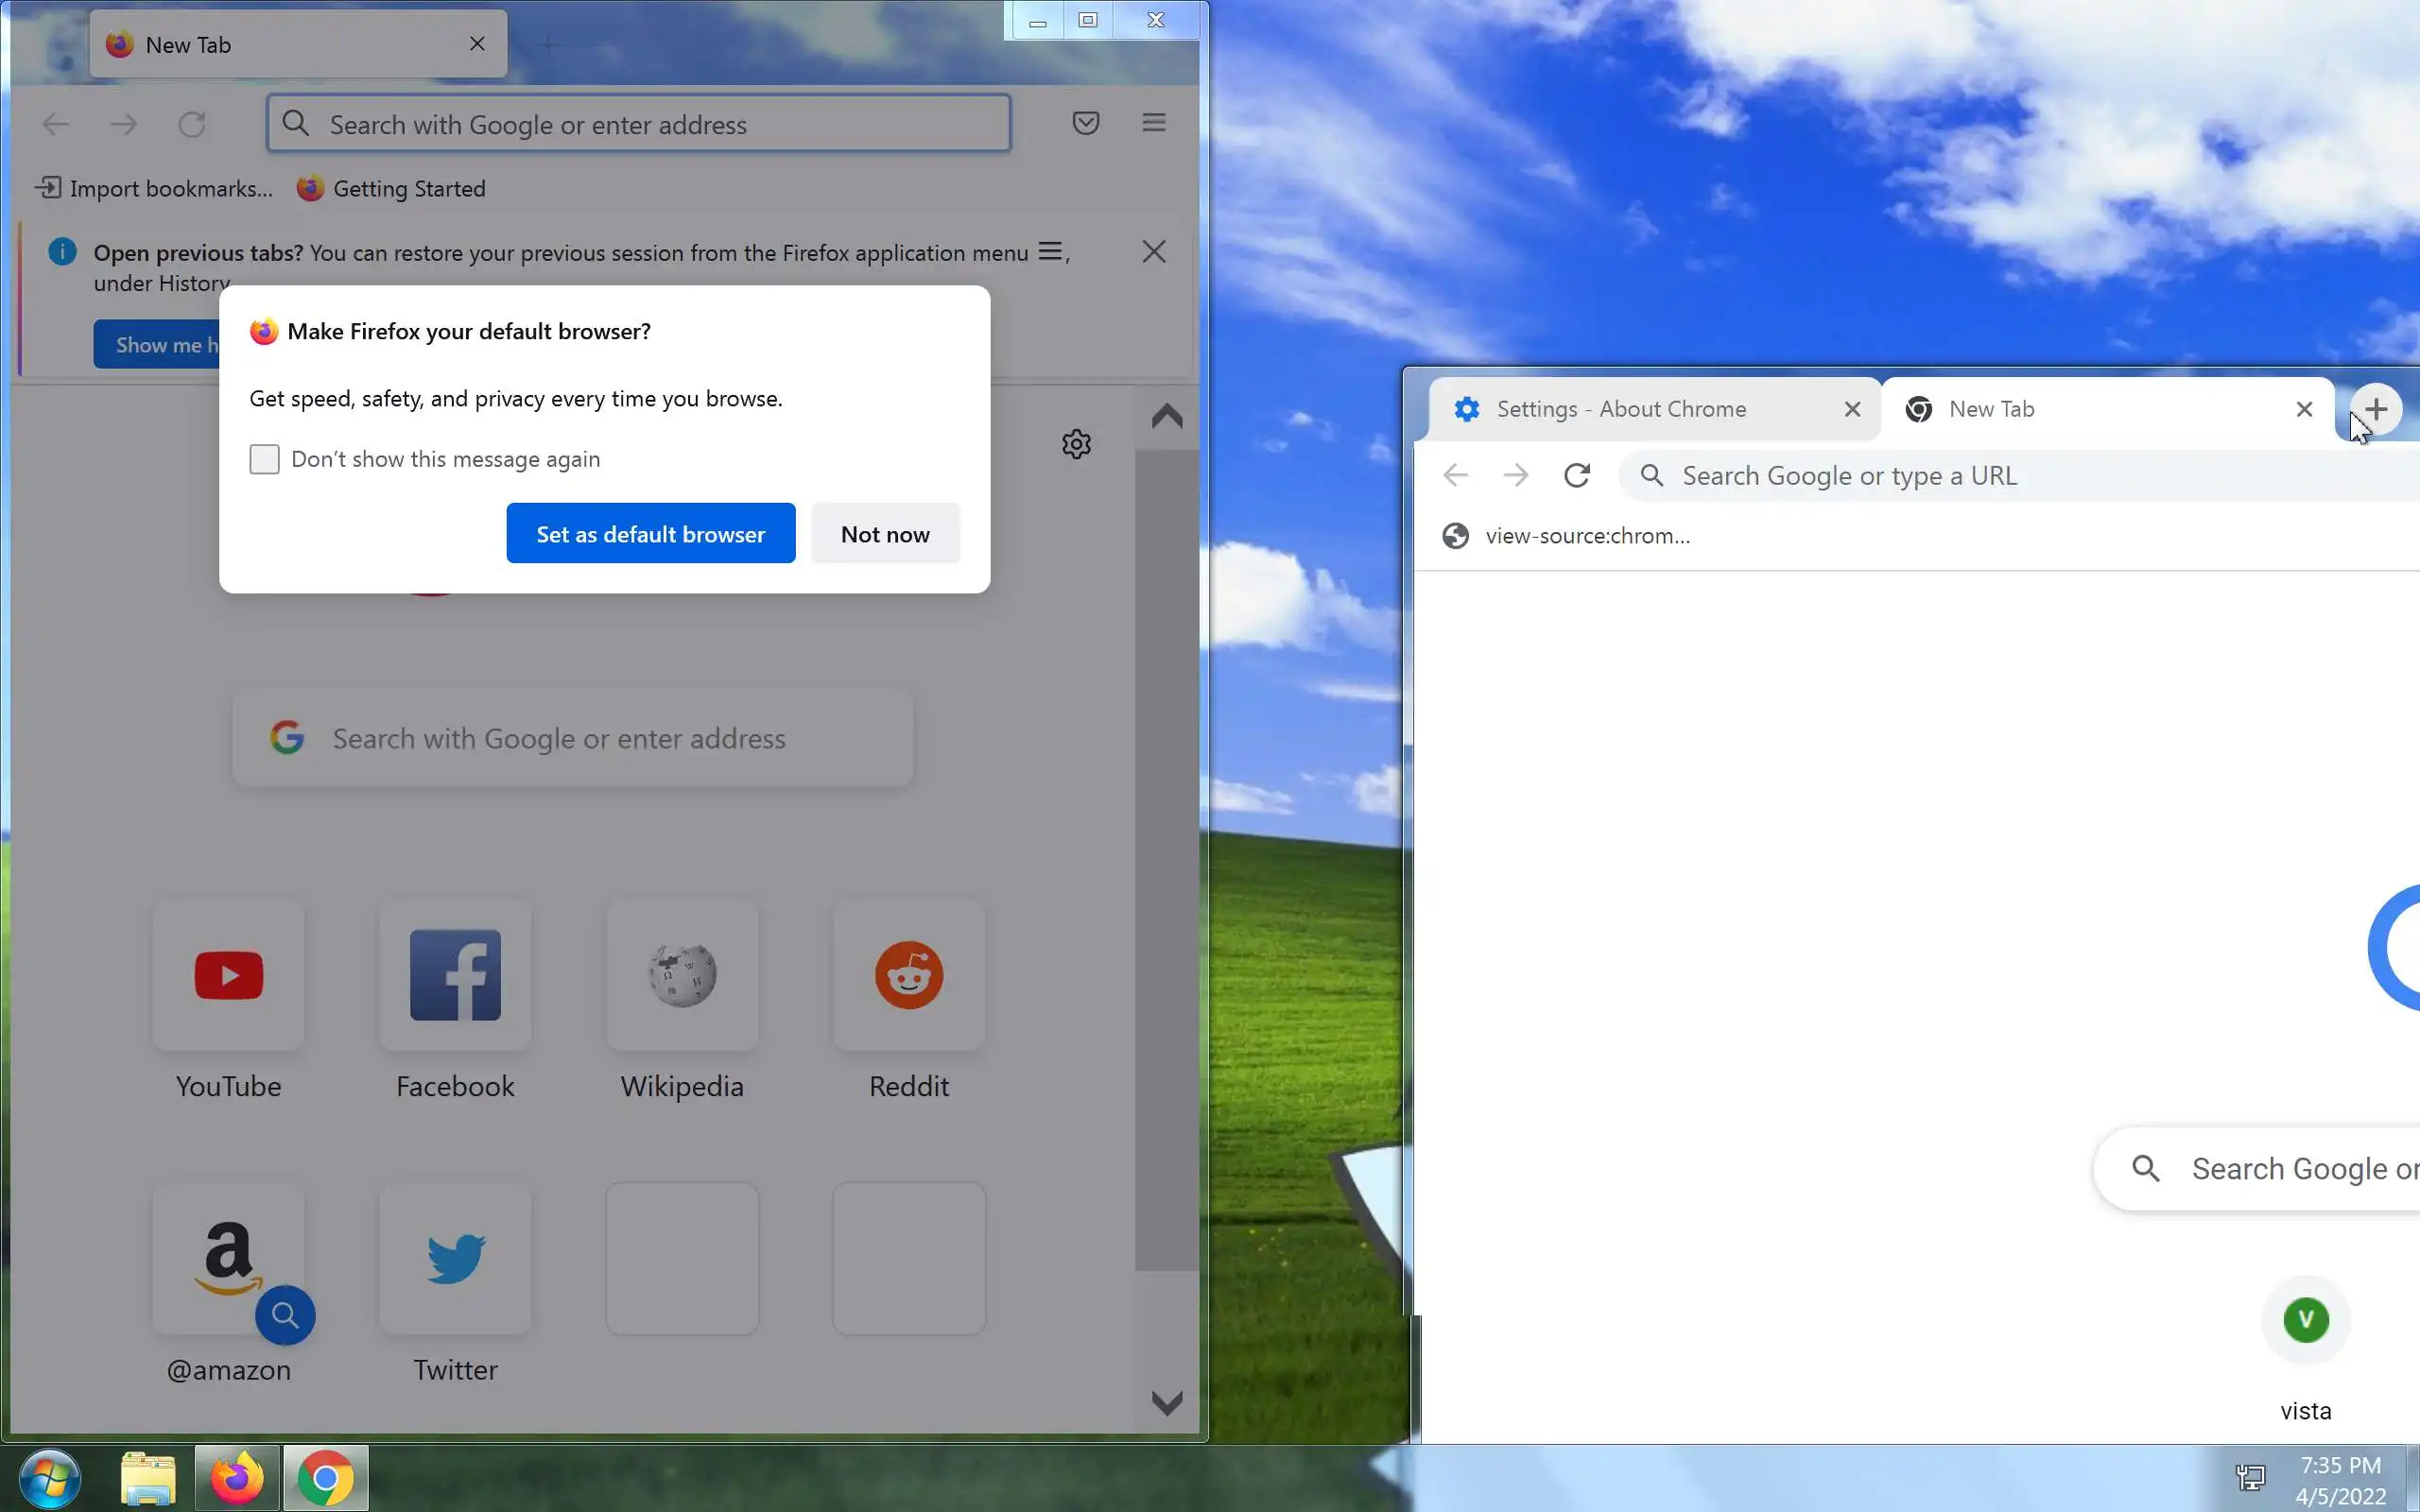This screenshot has height=1512, width=2420.
Task: Open the Firefox application hamburger menu
Action: [1153, 123]
